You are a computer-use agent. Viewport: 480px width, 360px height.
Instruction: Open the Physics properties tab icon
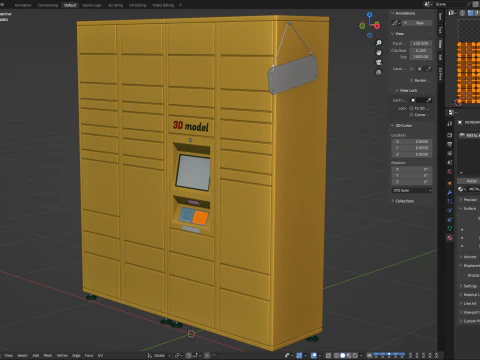coord(450,210)
